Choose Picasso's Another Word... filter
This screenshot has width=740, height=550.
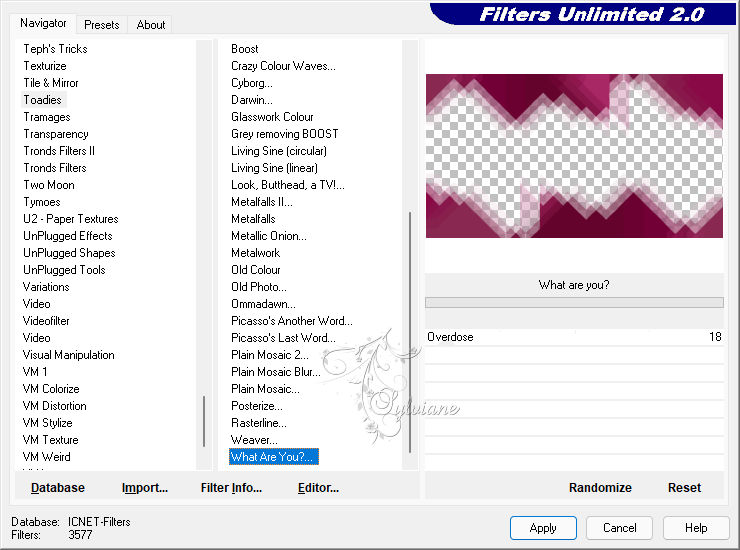[x=292, y=321]
